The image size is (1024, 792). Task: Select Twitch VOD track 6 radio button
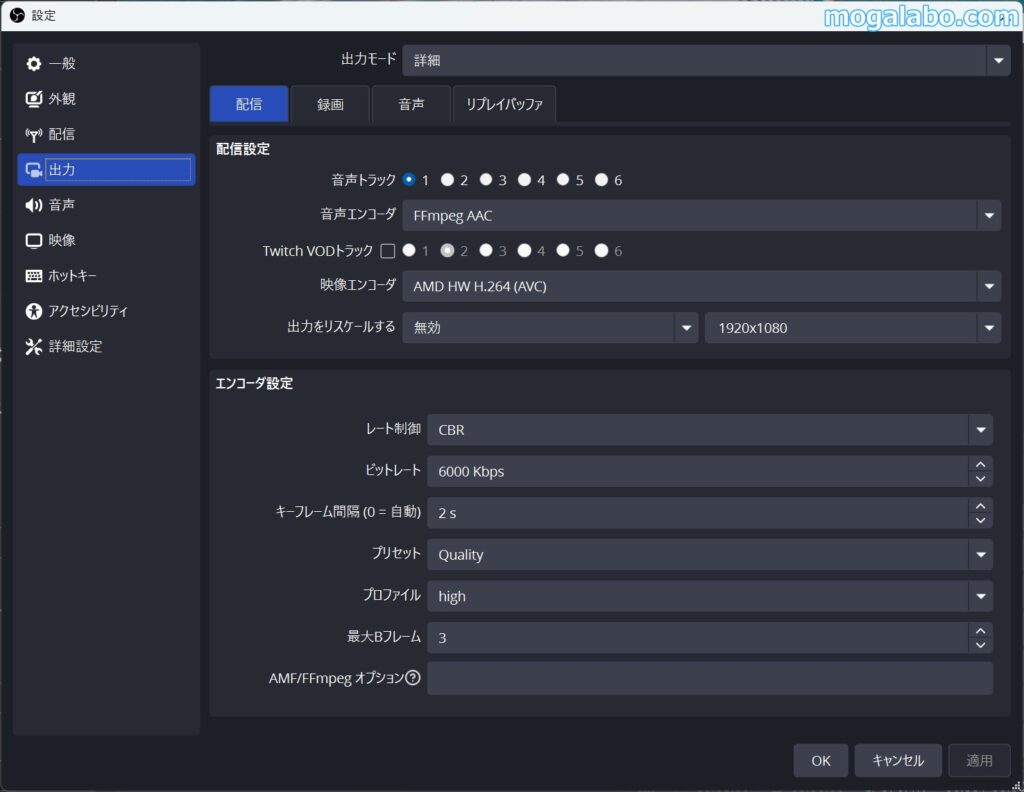pos(601,250)
